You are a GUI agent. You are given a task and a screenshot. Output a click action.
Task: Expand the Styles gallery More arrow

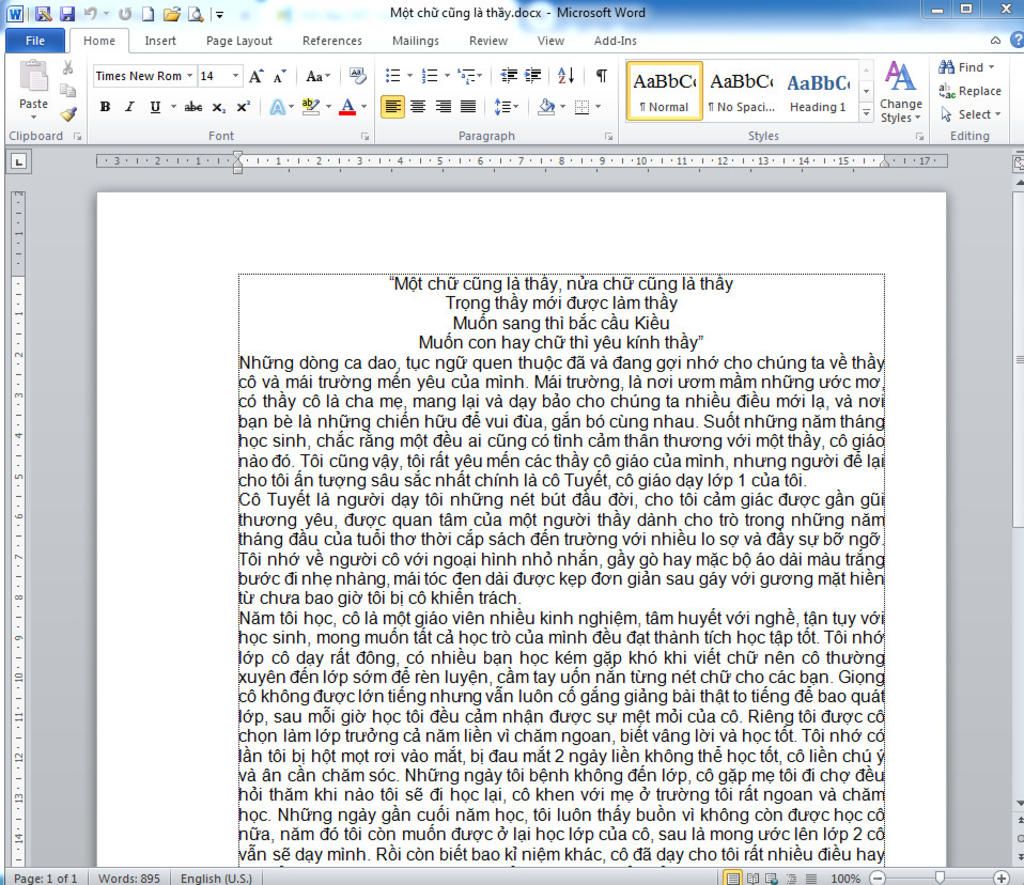point(866,113)
